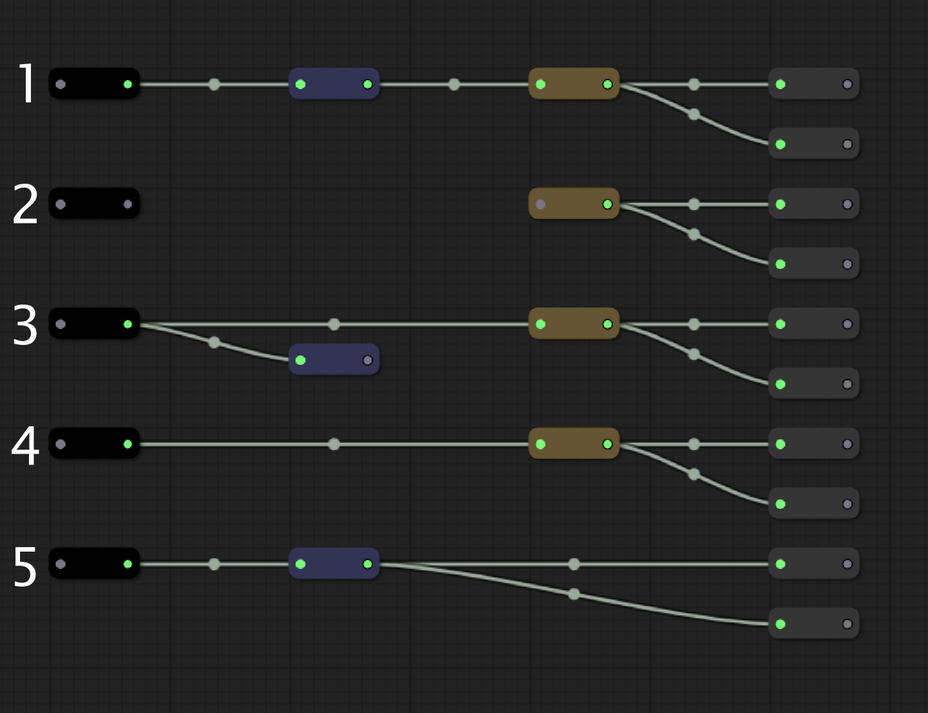
Task: Click the reroute dot between row 4's black and brown nodes
Action: (333, 442)
